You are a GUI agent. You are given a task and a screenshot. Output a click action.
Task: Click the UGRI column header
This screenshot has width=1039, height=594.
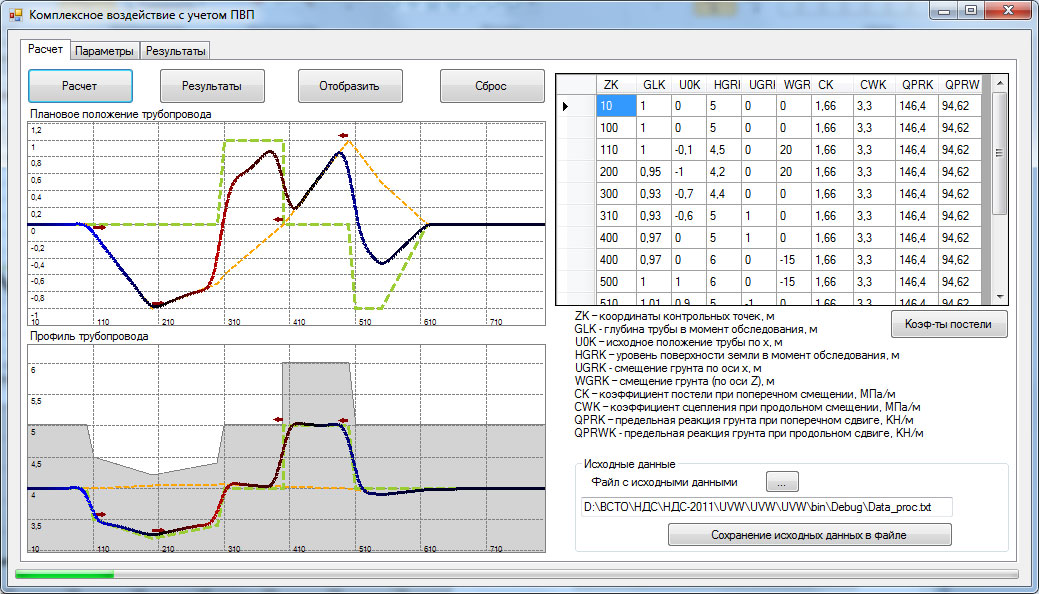(761, 85)
